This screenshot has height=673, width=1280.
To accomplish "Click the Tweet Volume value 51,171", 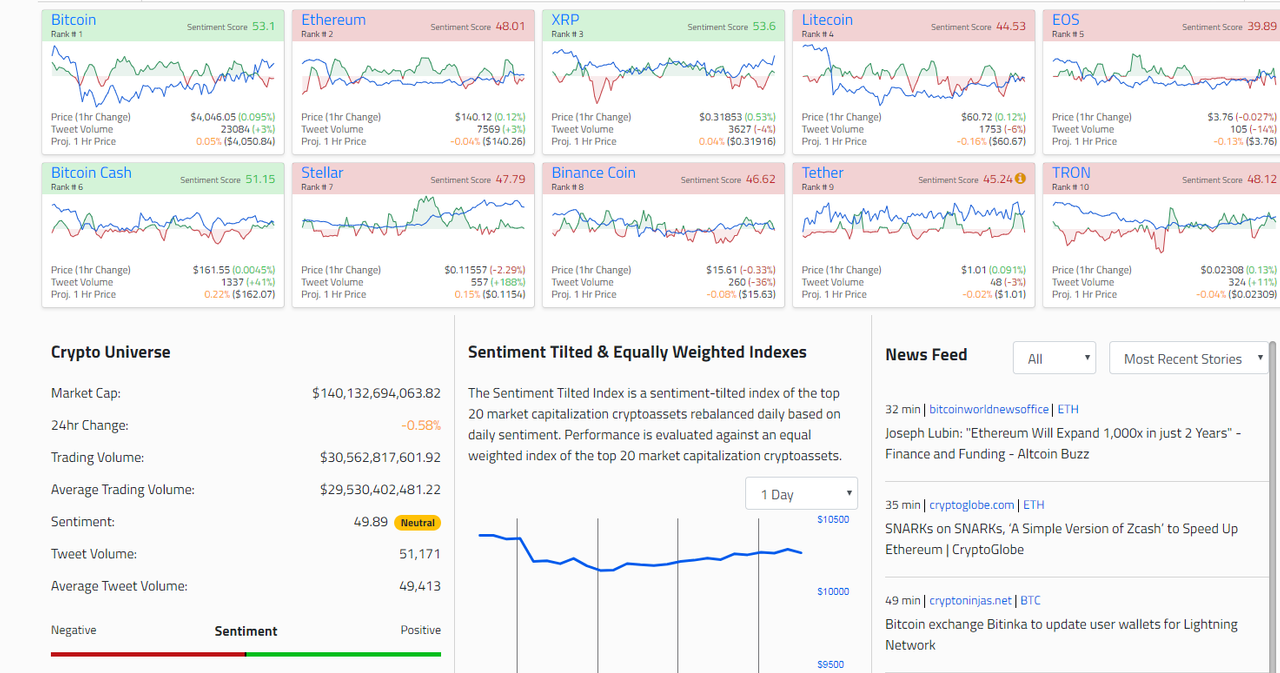I will pos(420,553).
